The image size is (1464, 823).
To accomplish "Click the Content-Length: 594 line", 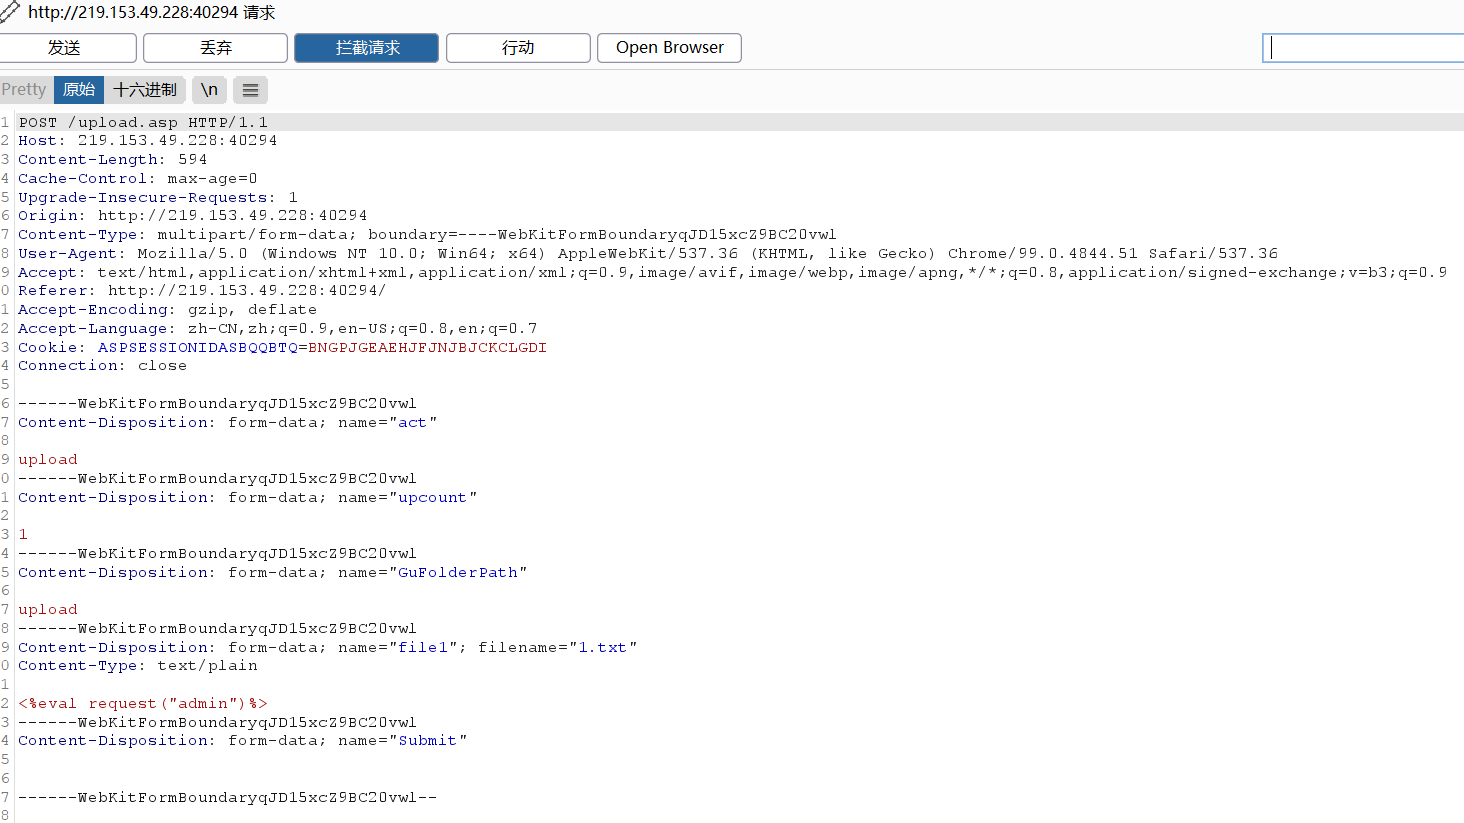I will click(112, 160).
